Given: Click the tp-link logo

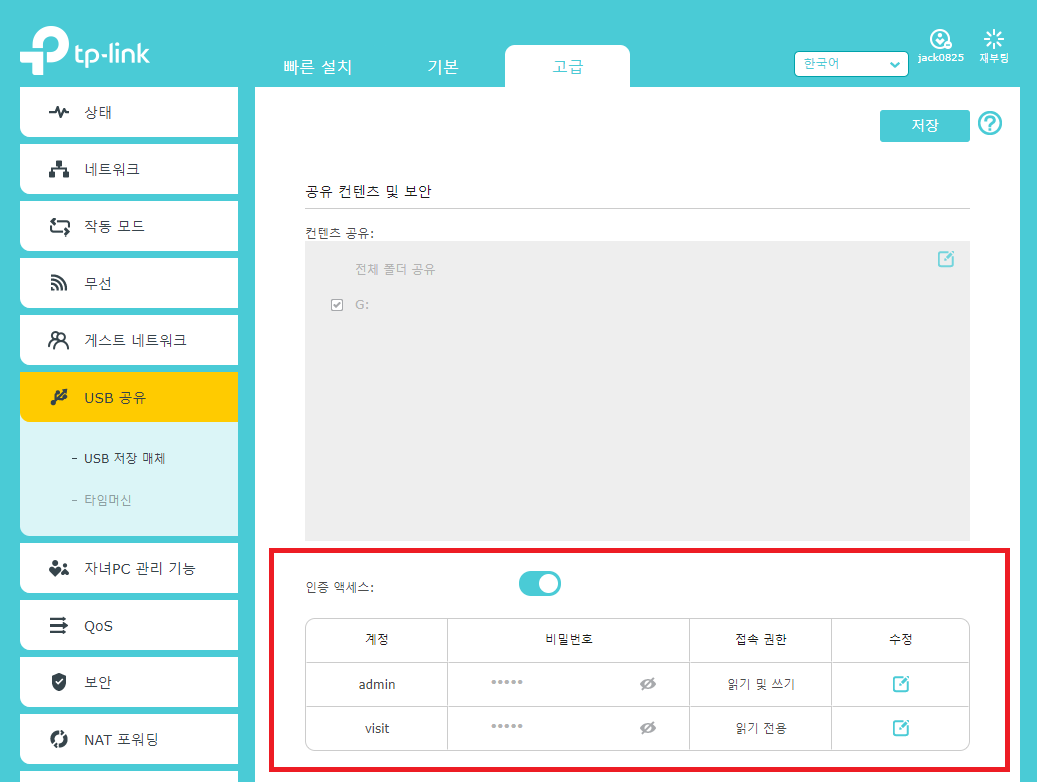Looking at the screenshot, I should click(85, 50).
